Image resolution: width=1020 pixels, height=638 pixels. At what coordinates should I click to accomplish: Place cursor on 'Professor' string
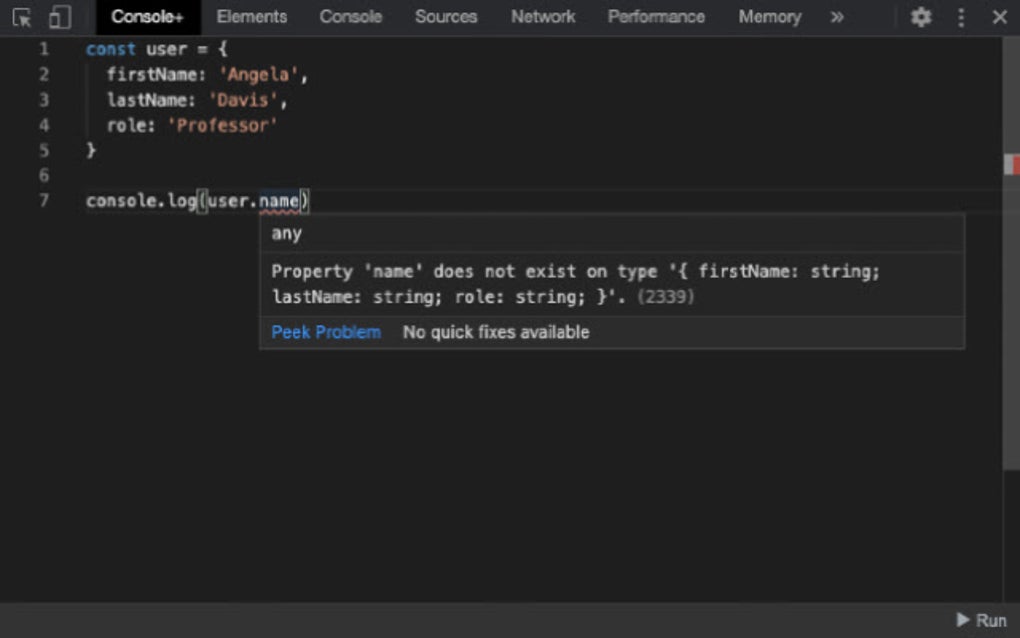click(226, 125)
